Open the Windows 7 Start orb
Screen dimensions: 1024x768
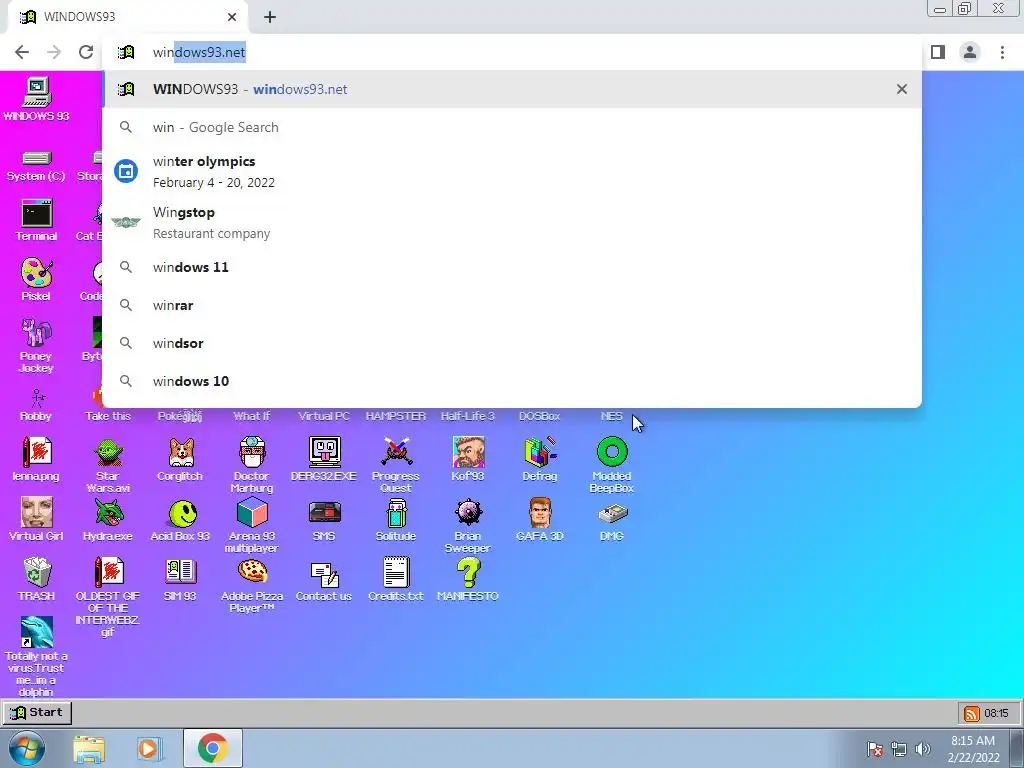(x=27, y=748)
